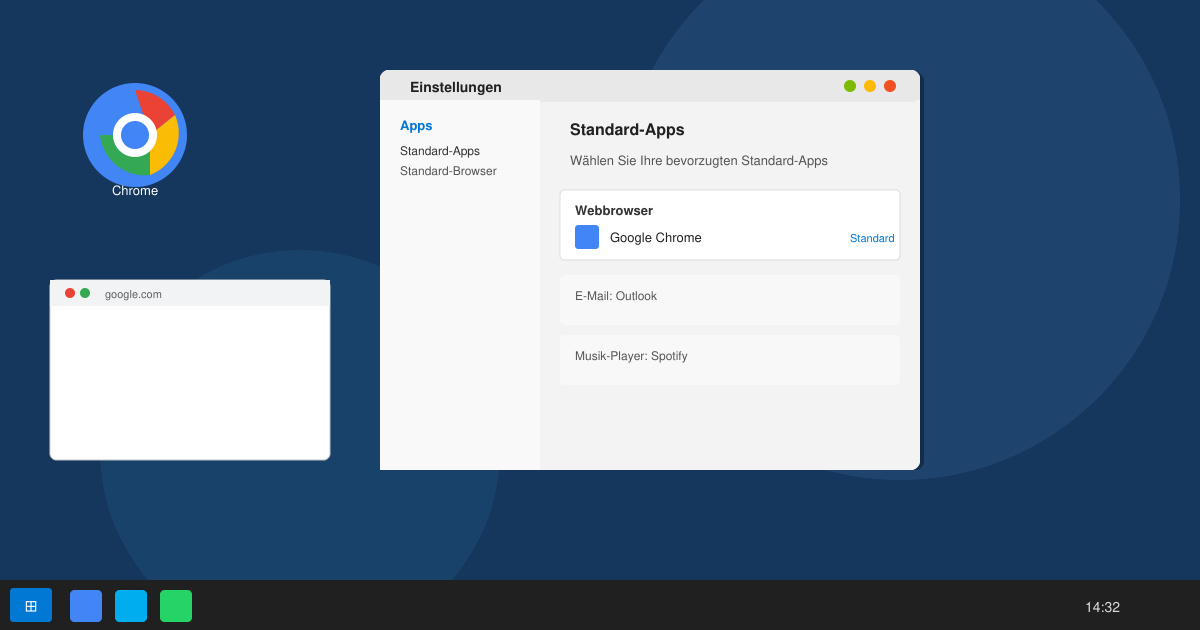Viewport: 1200px width, 630px height.
Task: Open Standard-Apps in the sidebar
Action: pos(440,151)
